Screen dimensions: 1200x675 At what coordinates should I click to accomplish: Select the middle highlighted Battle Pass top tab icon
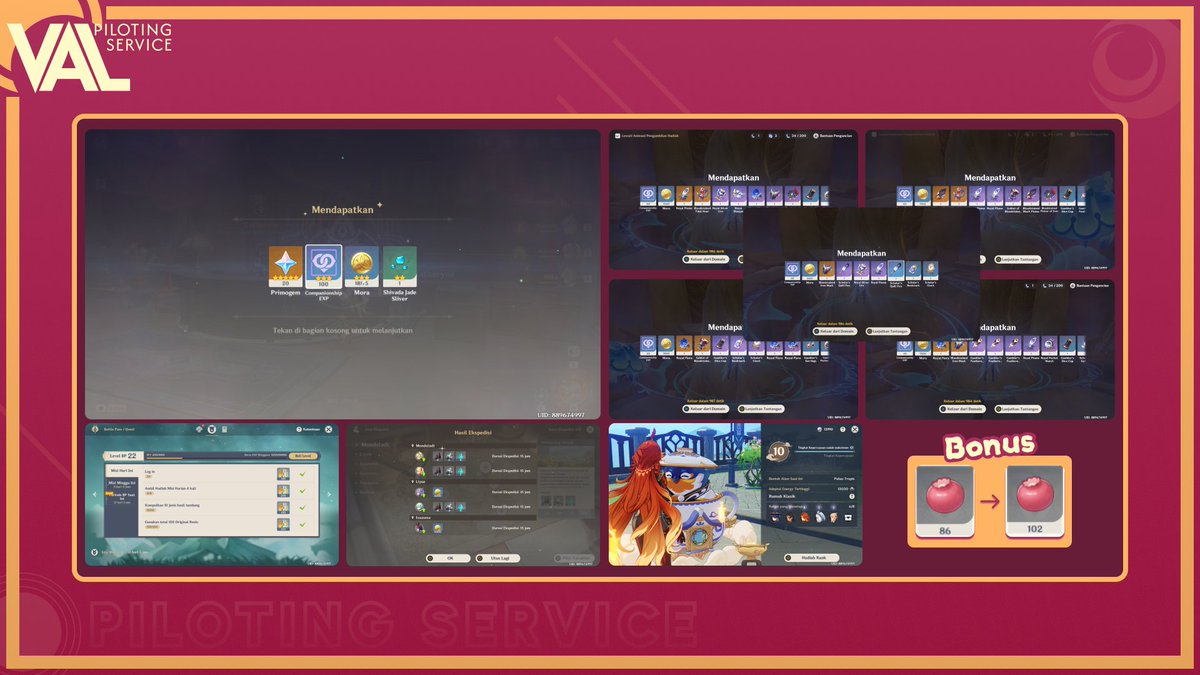pos(212,429)
